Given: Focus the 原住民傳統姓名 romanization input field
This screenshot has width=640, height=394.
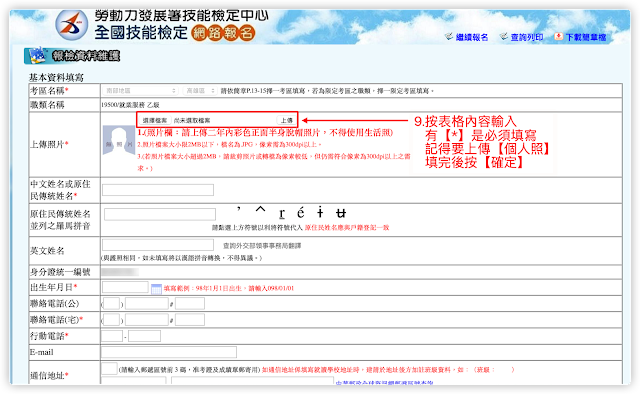Looking at the screenshot, I should point(160,214).
